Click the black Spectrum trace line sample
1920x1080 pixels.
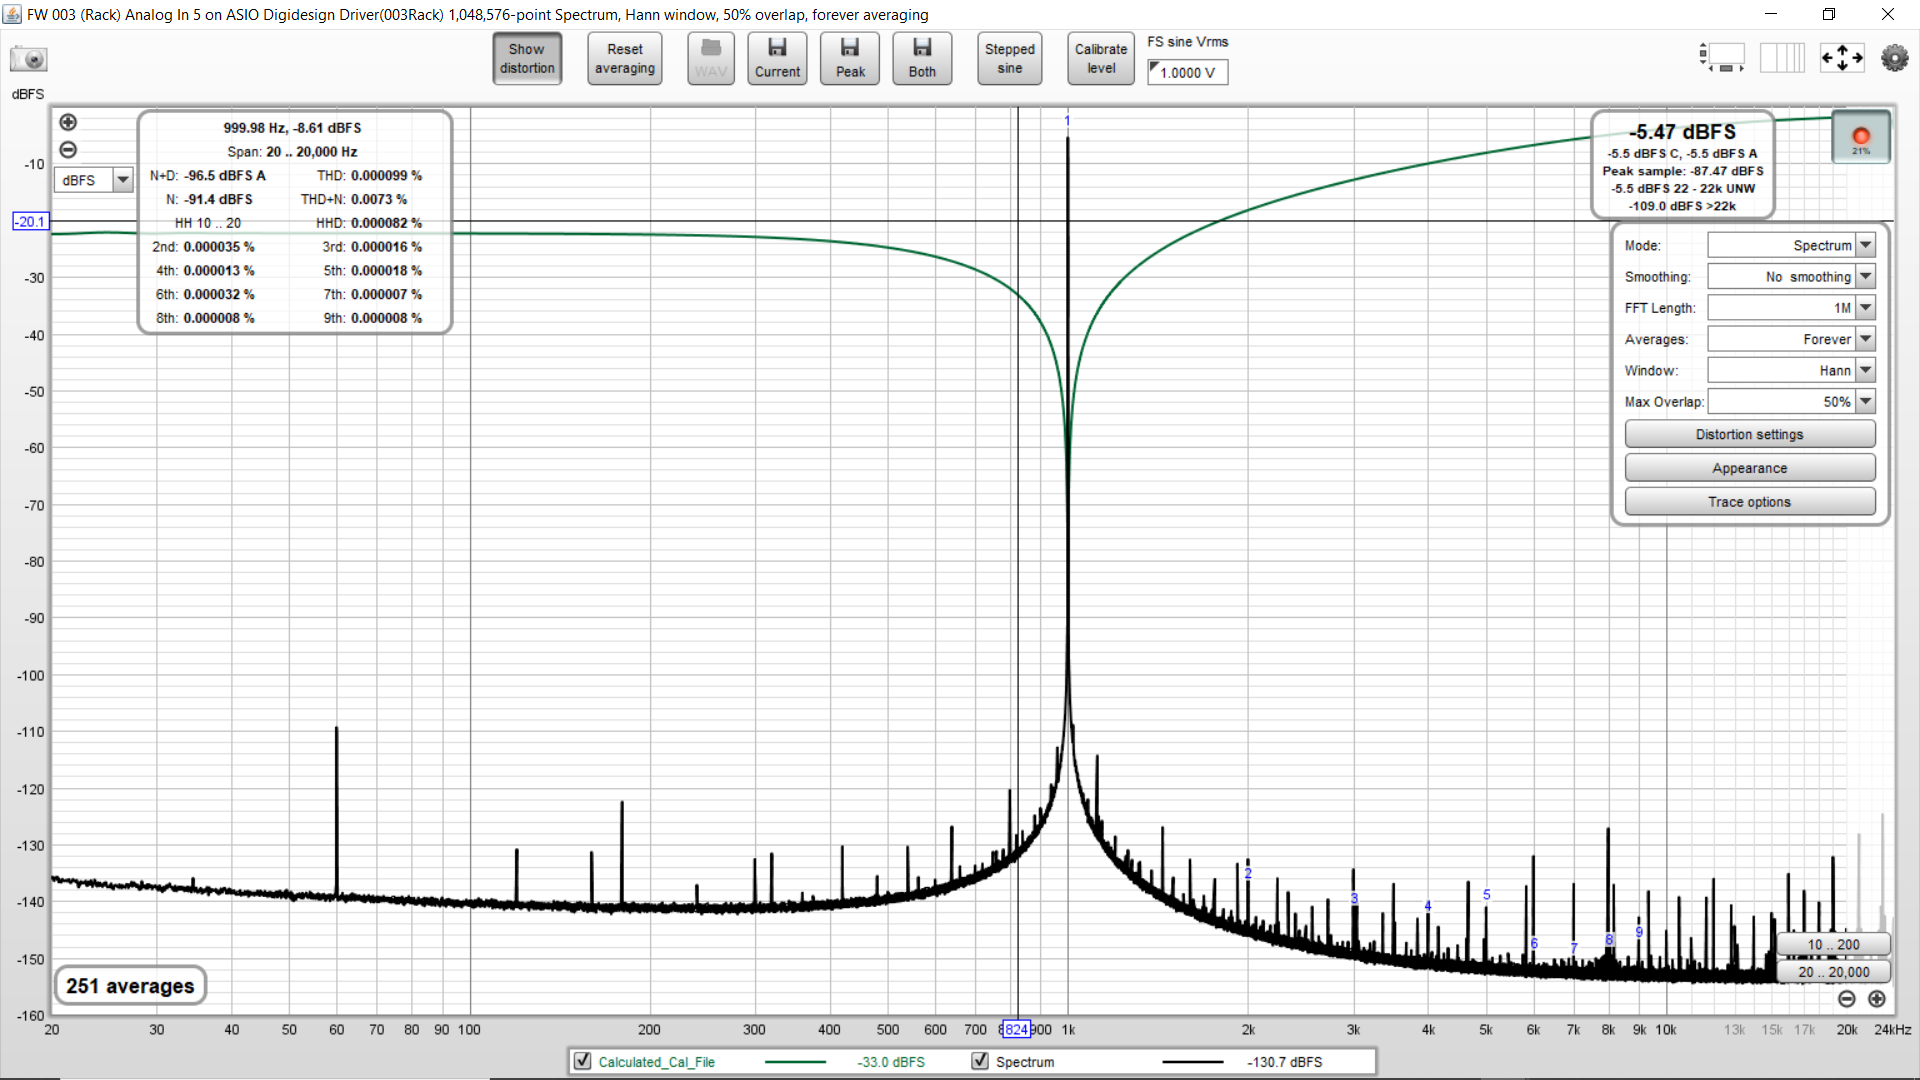coord(1193,1062)
